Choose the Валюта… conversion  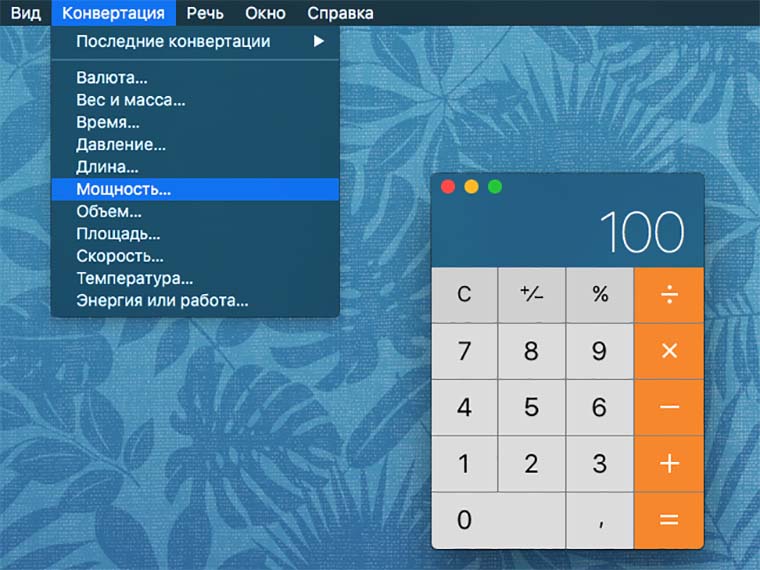(x=195, y=78)
